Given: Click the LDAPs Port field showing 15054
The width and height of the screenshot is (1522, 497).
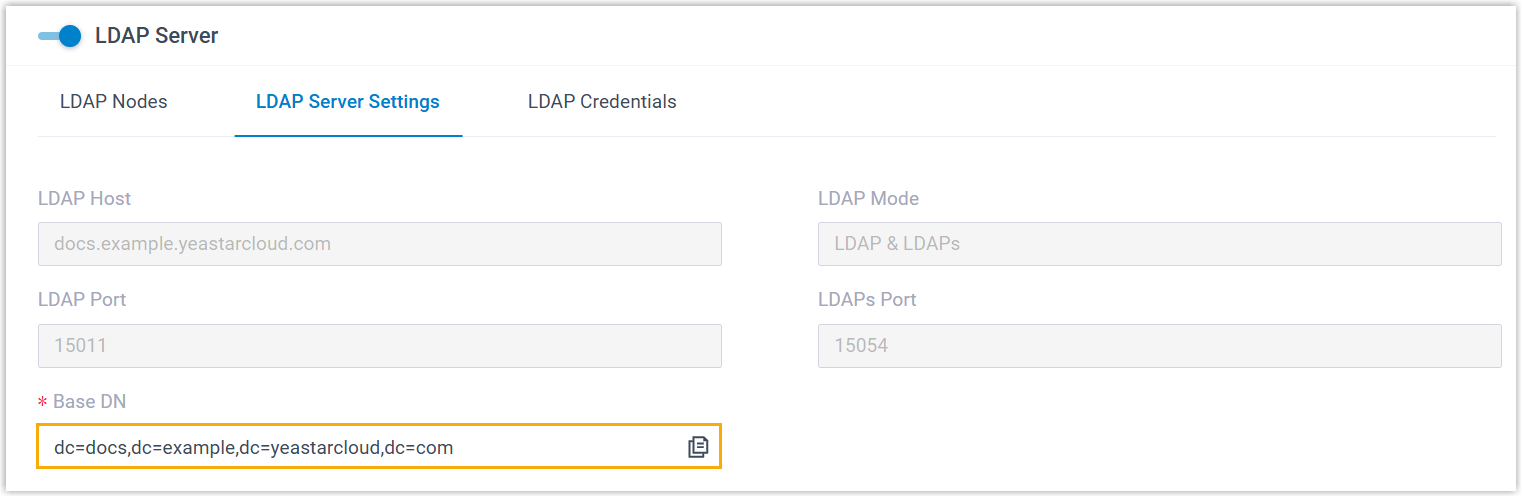Looking at the screenshot, I should pos(1159,346).
